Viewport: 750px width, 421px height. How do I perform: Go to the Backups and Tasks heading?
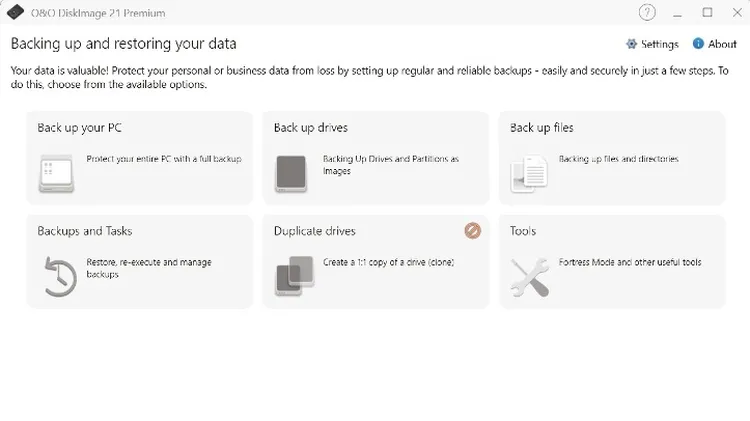(x=85, y=231)
